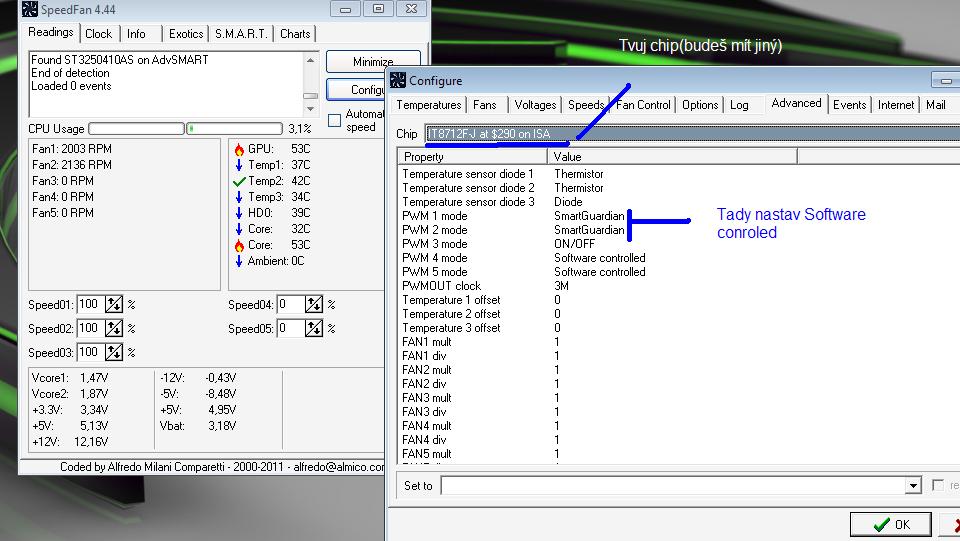Select the Advanced tab
Image resolution: width=960 pixels, height=541 pixels.
[796, 103]
